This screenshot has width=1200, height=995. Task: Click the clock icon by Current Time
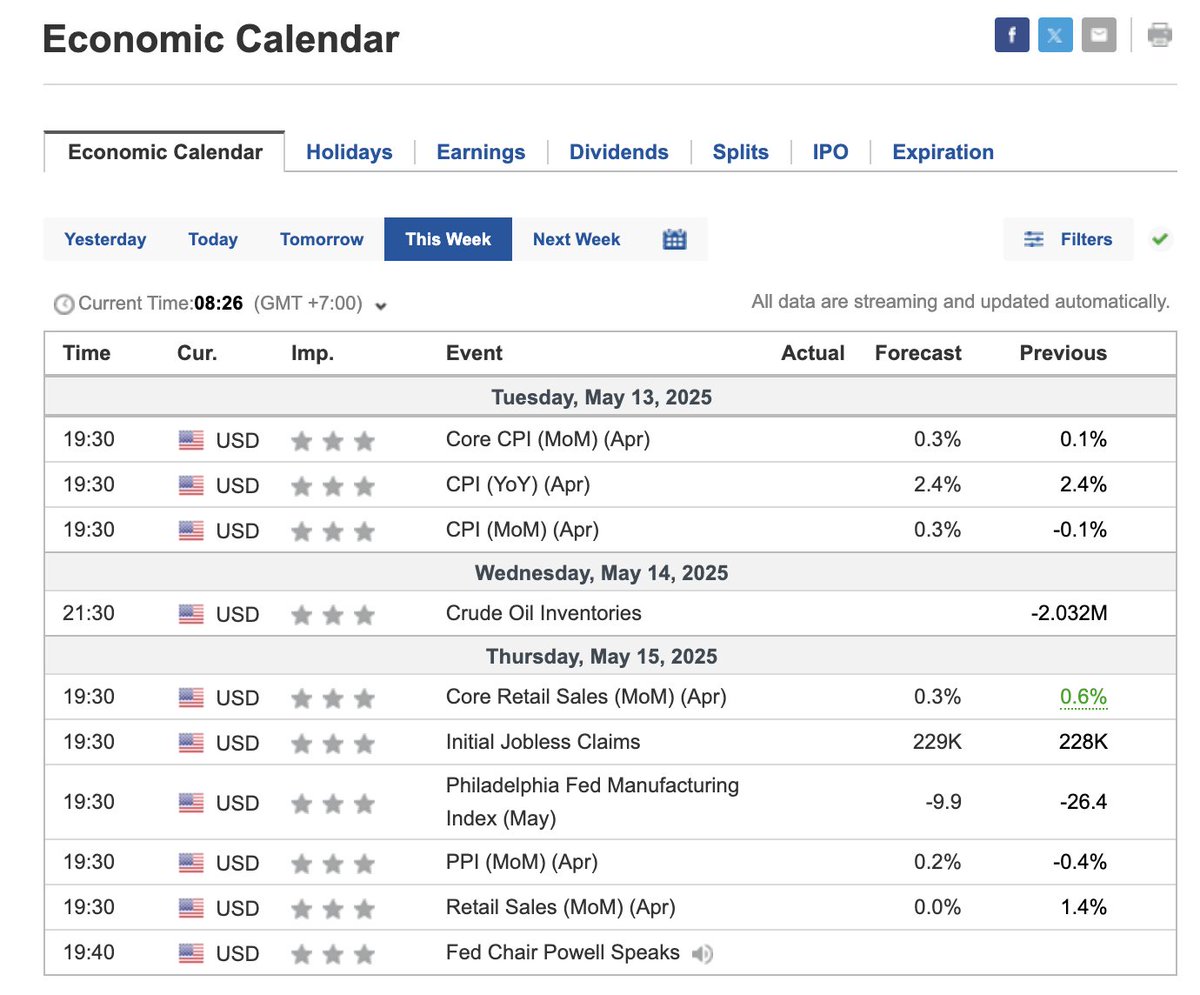(64, 304)
